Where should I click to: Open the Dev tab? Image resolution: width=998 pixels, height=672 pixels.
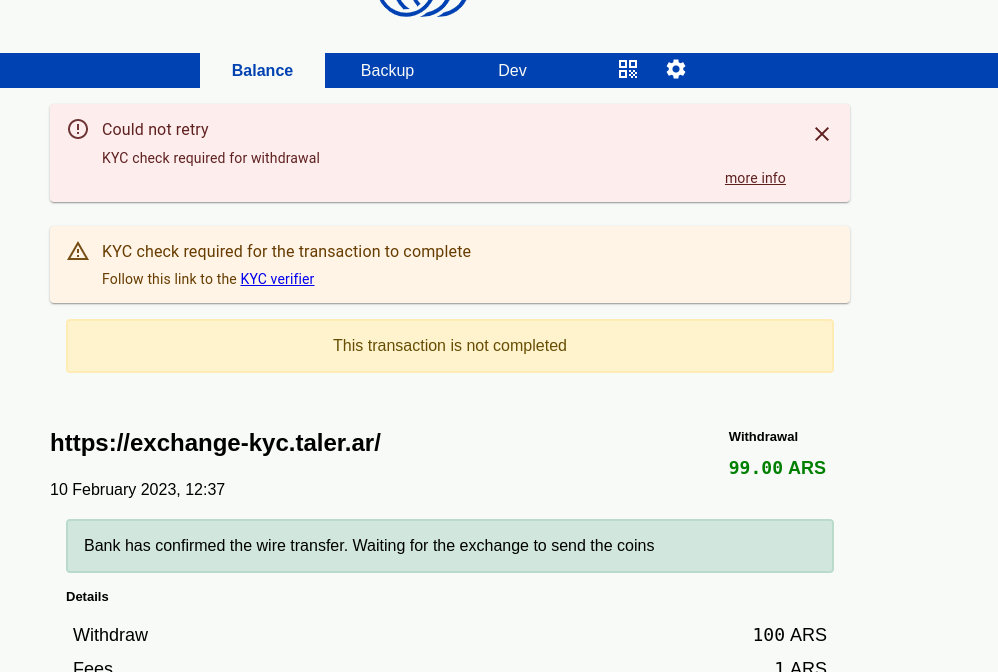click(x=512, y=70)
